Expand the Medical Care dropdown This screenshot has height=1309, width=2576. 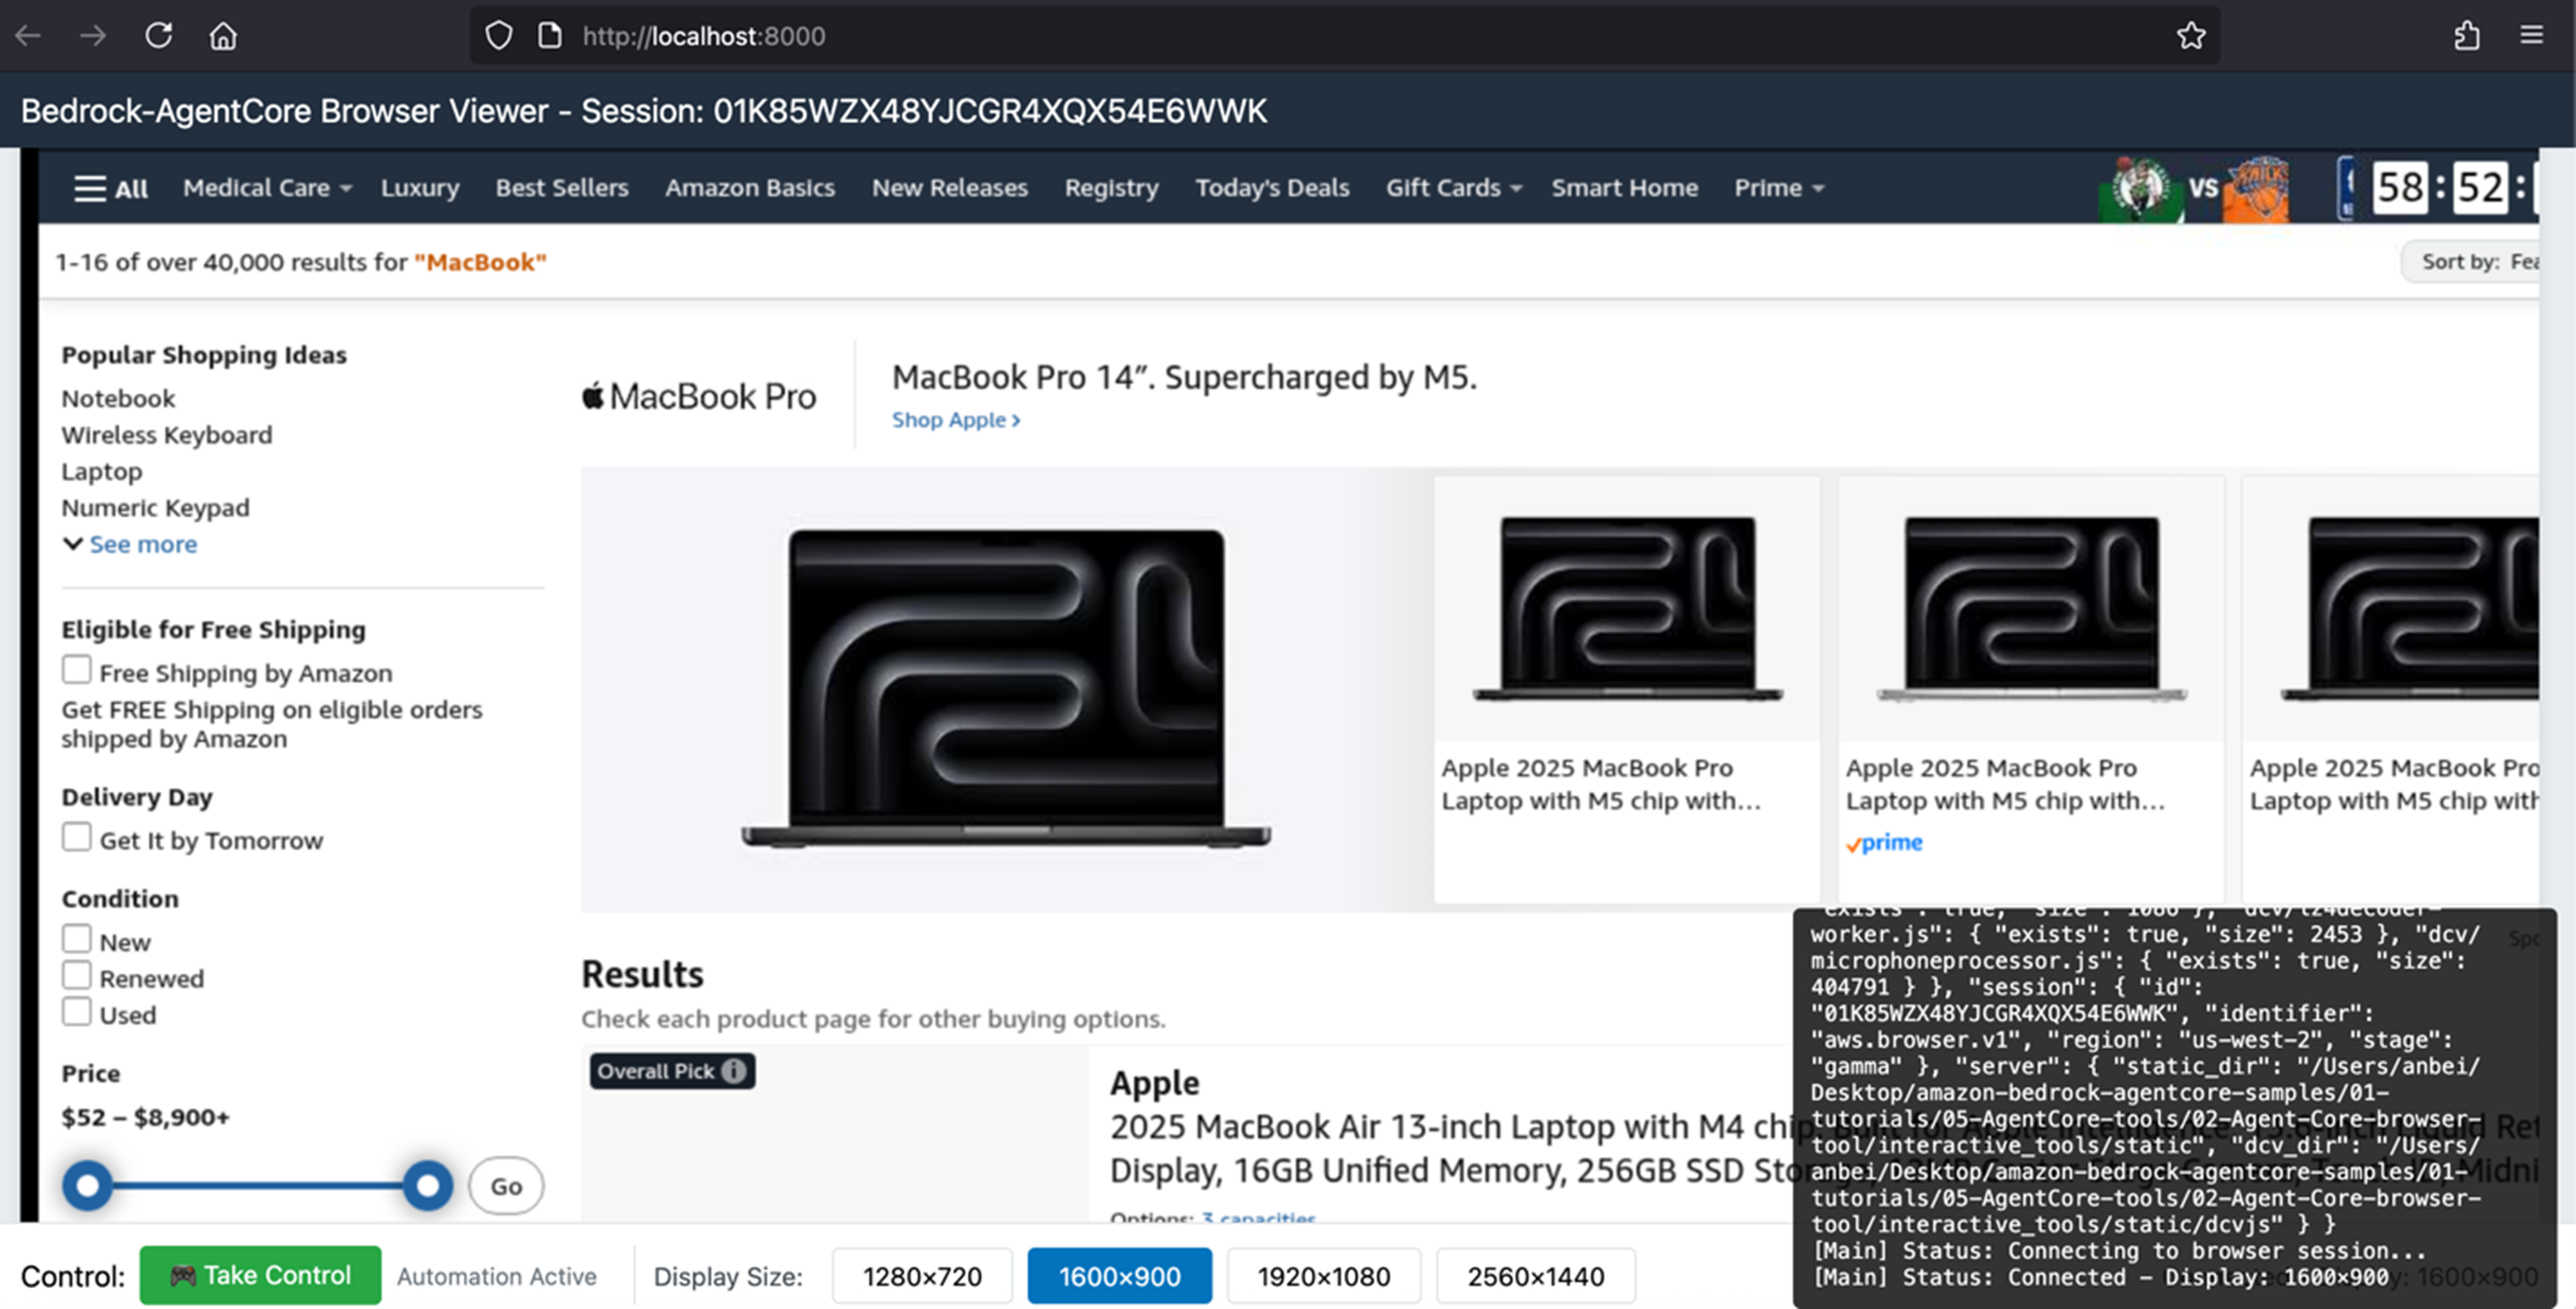click(x=267, y=188)
